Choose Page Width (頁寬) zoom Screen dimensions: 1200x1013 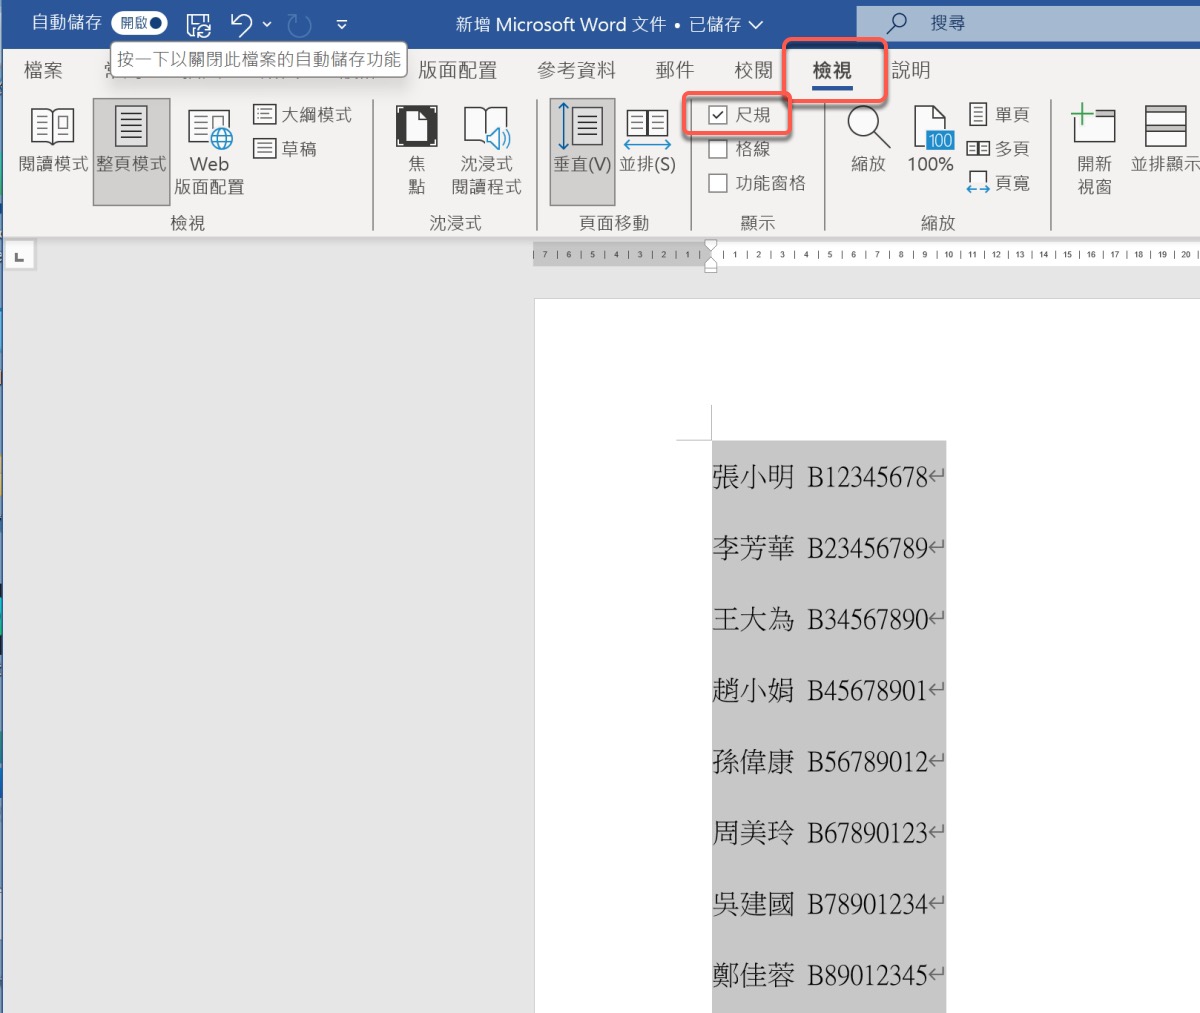998,183
